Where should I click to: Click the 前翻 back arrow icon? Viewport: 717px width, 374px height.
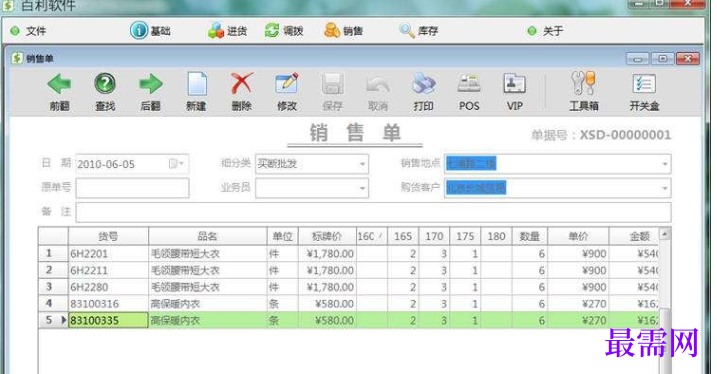click(x=59, y=85)
